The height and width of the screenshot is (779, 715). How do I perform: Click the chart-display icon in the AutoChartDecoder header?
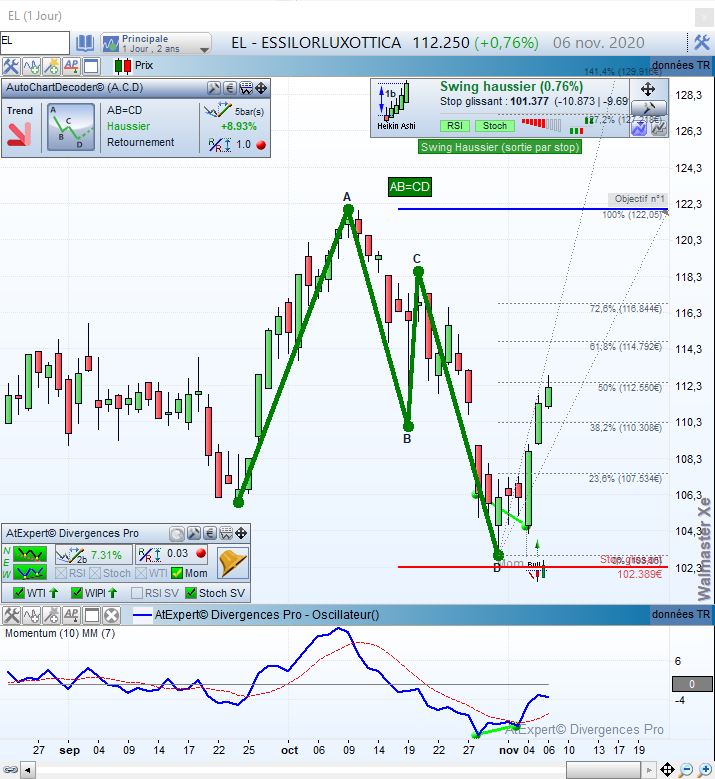click(245, 88)
